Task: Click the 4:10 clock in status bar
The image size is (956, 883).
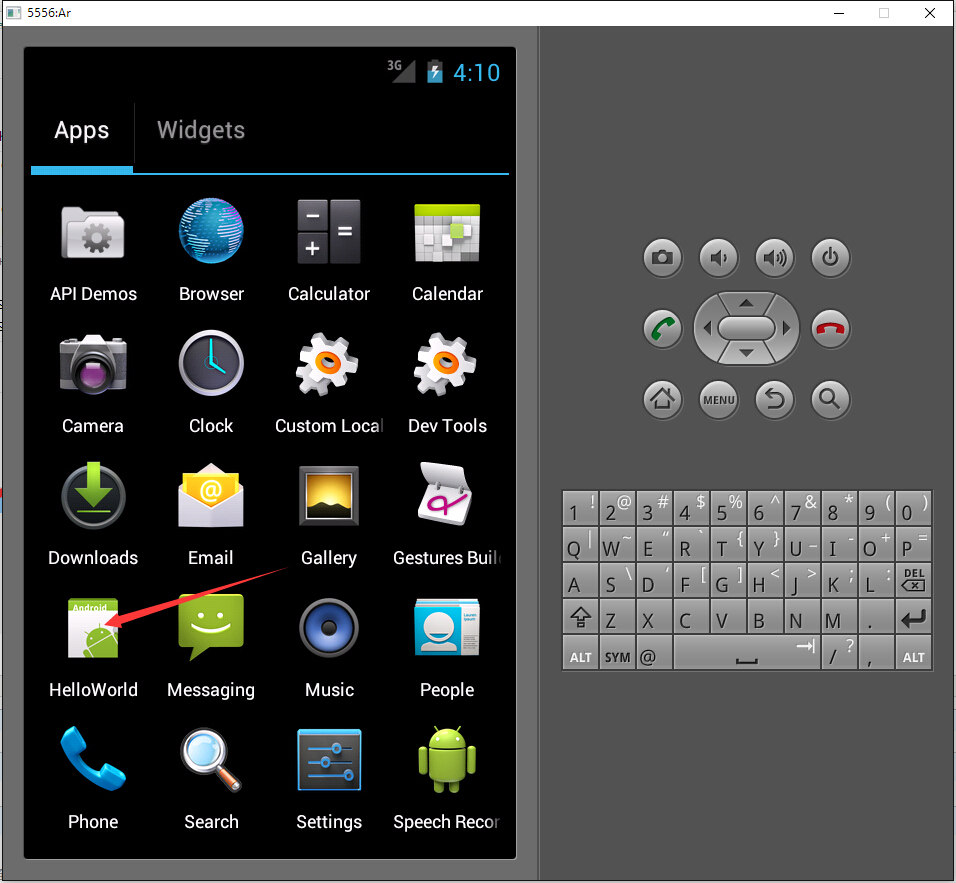Action: click(476, 73)
